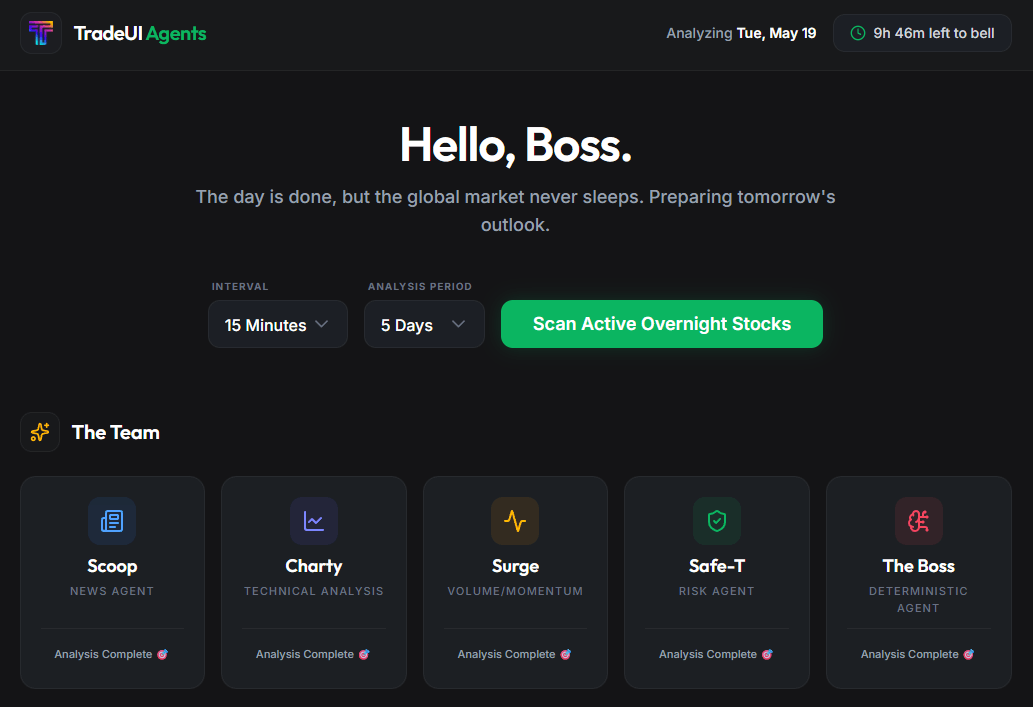The image size is (1033, 707).
Task: Click the Scoop newspaper icon
Action: (x=112, y=521)
